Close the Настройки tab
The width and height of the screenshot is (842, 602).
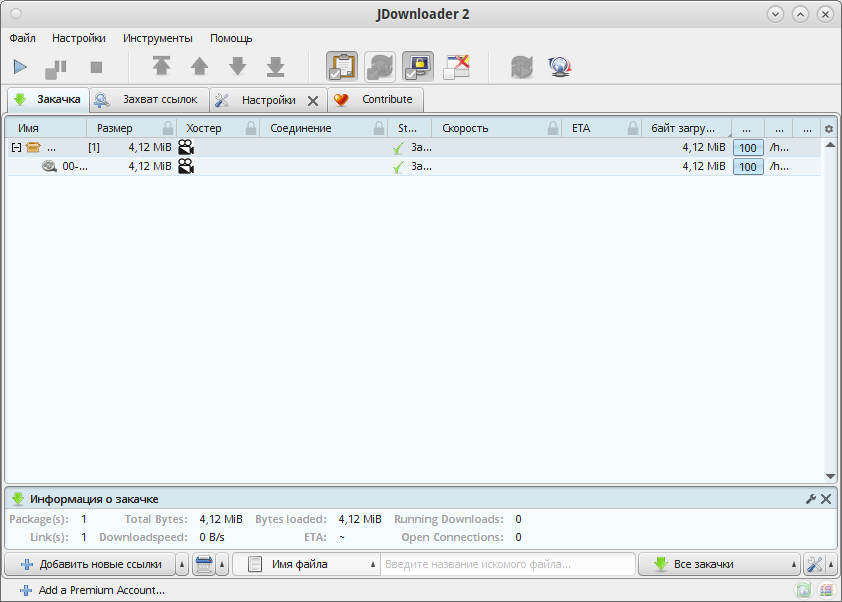pos(313,100)
